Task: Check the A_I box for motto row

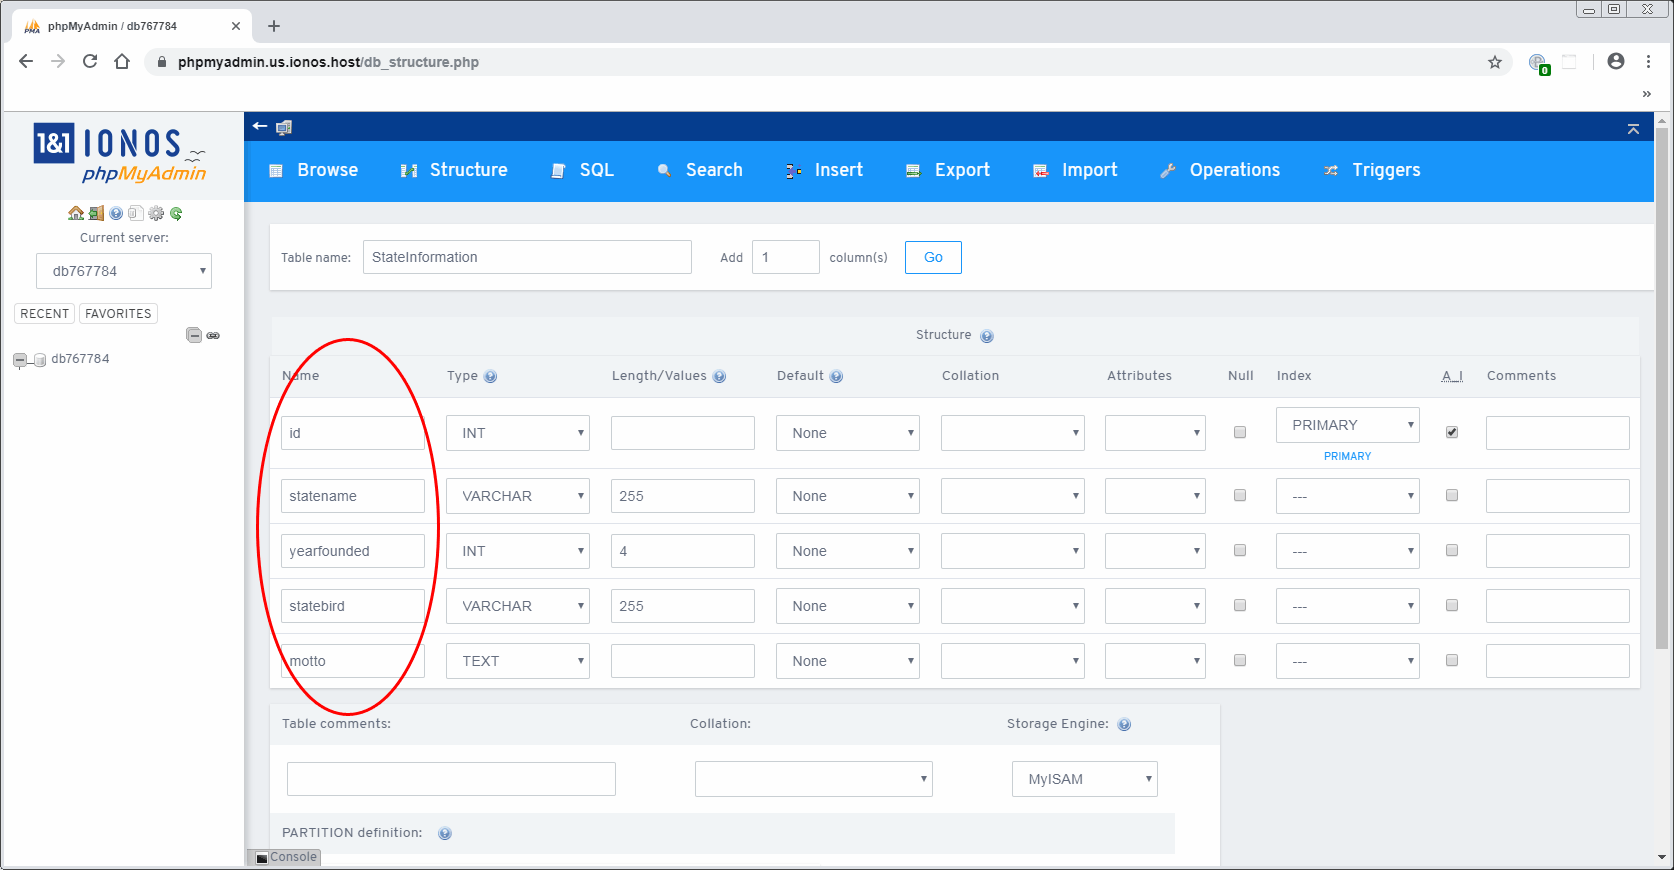Action: coord(1452,660)
